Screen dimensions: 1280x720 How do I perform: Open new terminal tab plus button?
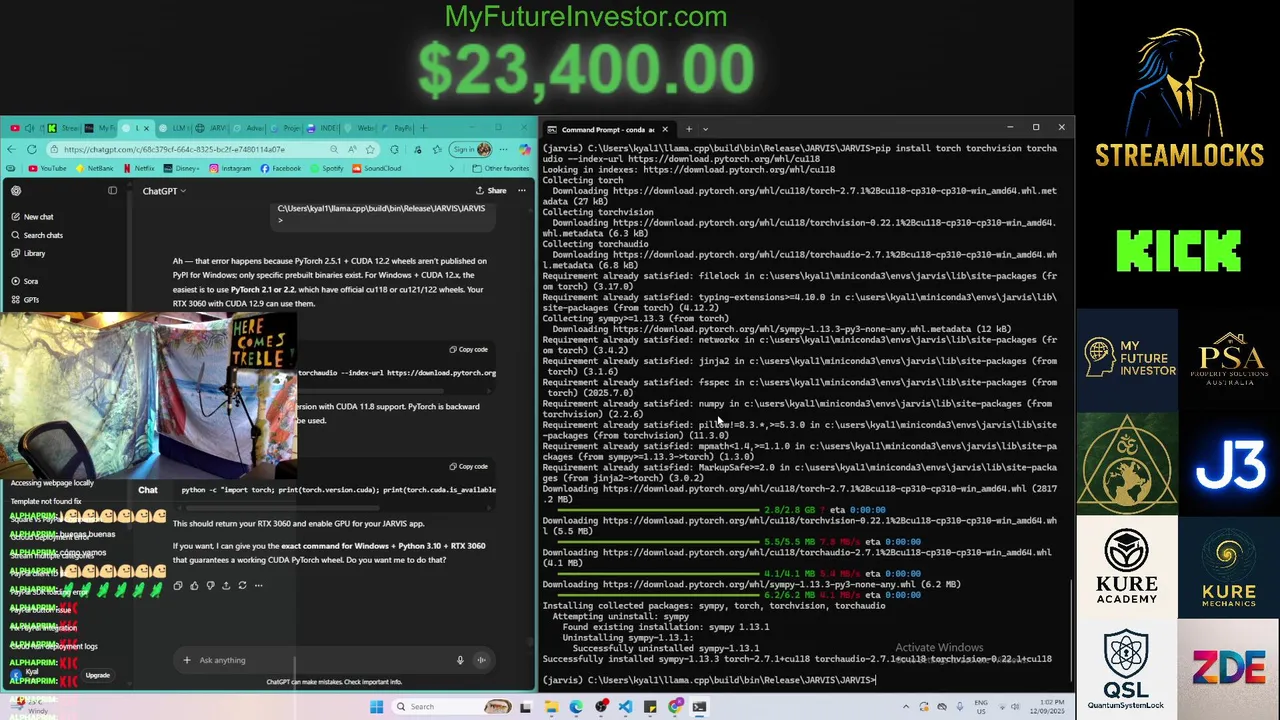click(688, 129)
